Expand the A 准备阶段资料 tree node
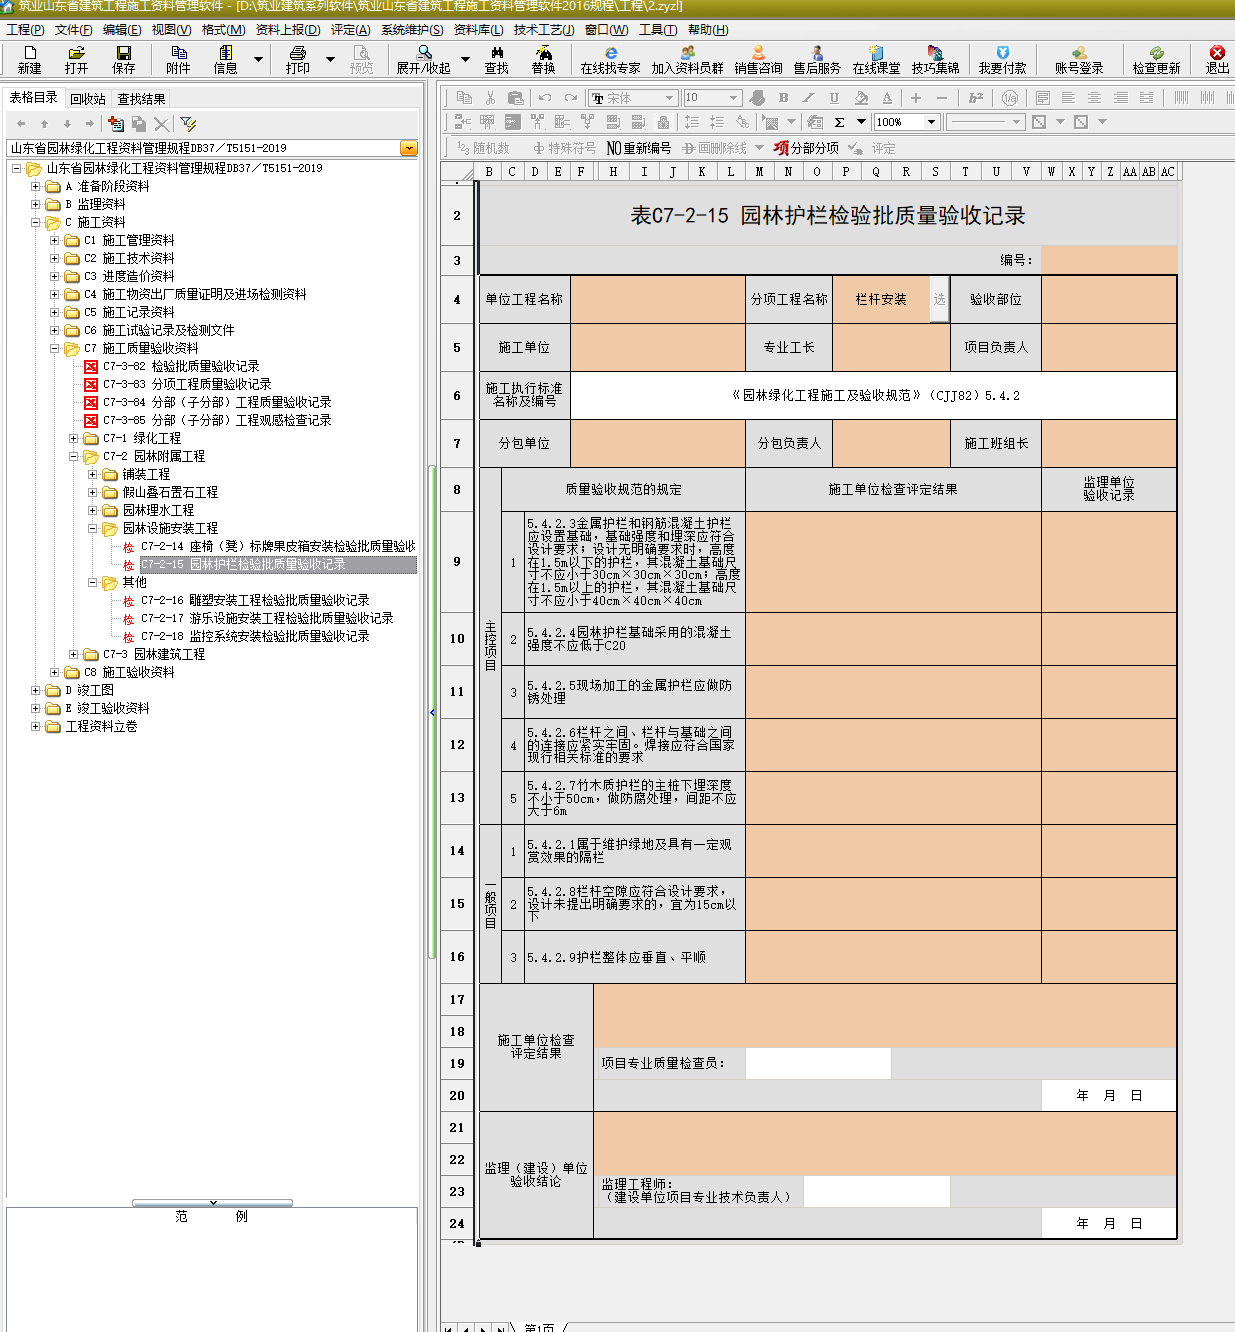Screen dimensions: 1235x1332 tap(36, 186)
